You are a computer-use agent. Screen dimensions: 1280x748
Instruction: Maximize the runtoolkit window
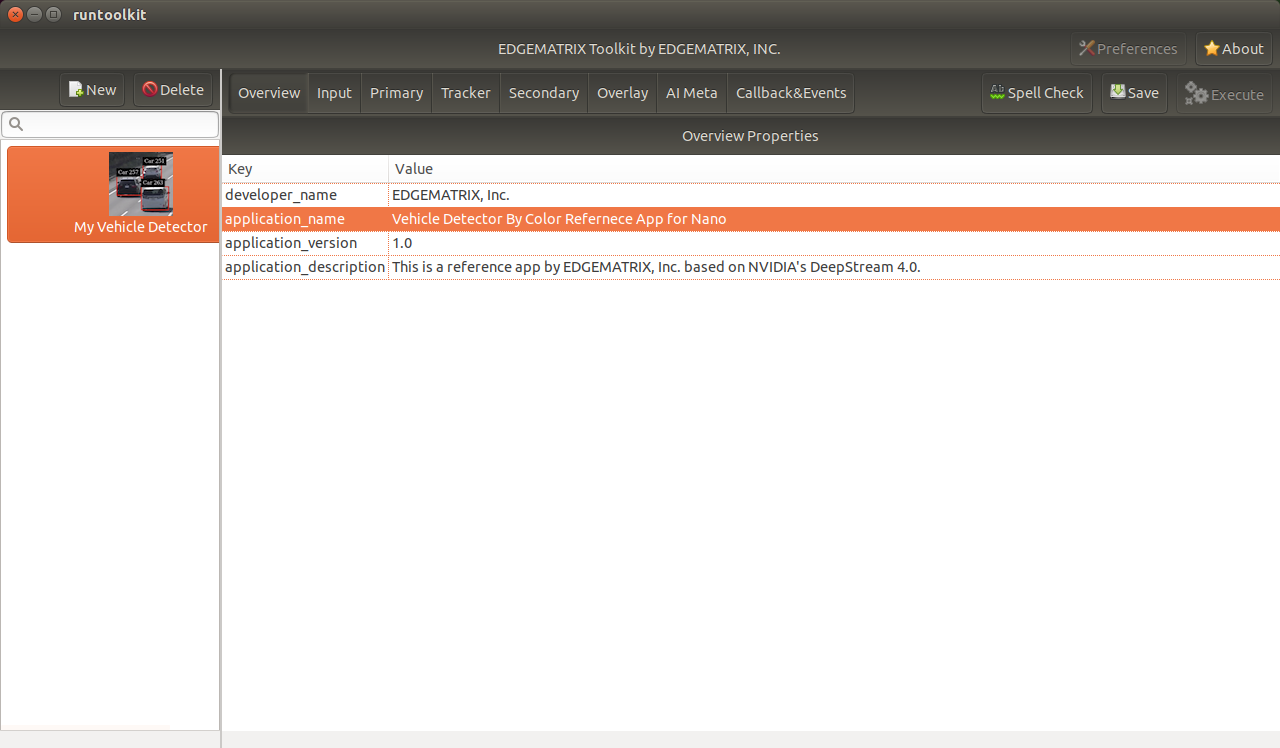click(x=53, y=14)
